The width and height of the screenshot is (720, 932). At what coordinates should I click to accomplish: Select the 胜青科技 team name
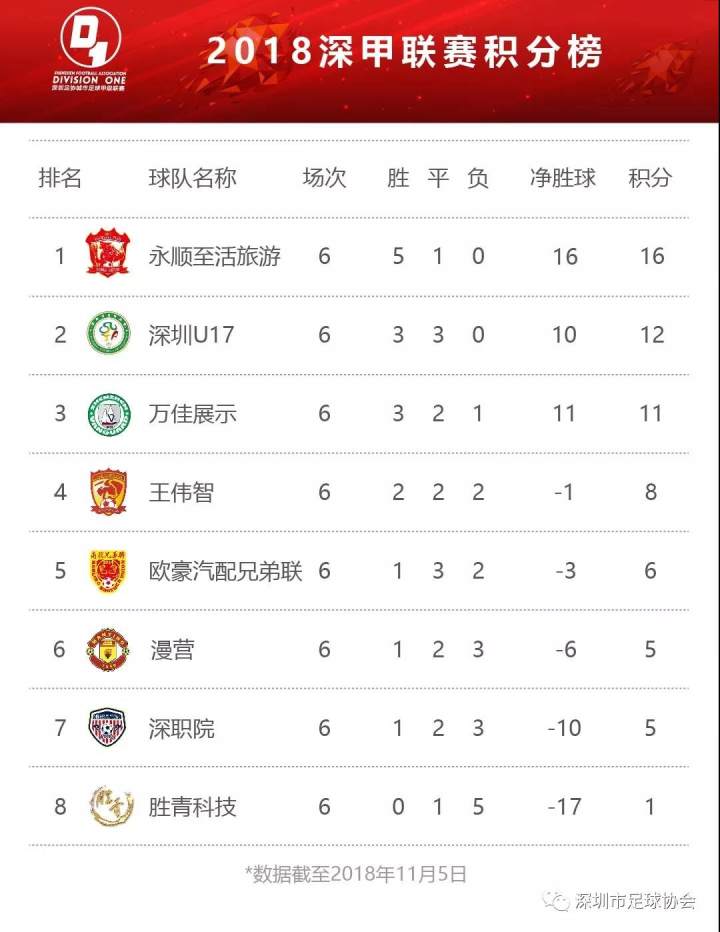point(192,807)
